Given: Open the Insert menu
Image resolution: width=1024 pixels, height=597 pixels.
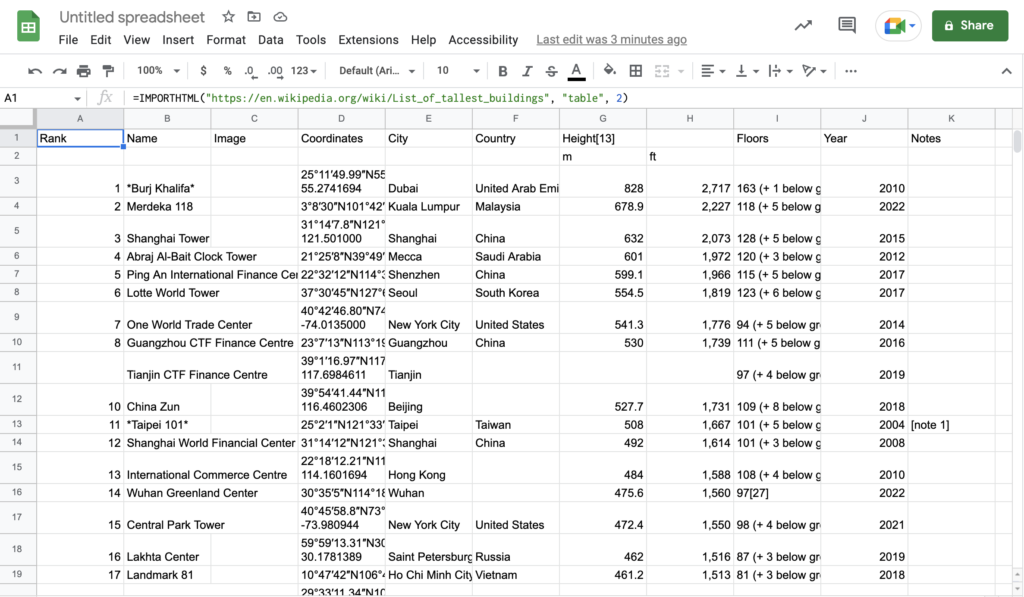Looking at the screenshot, I should [x=178, y=40].
